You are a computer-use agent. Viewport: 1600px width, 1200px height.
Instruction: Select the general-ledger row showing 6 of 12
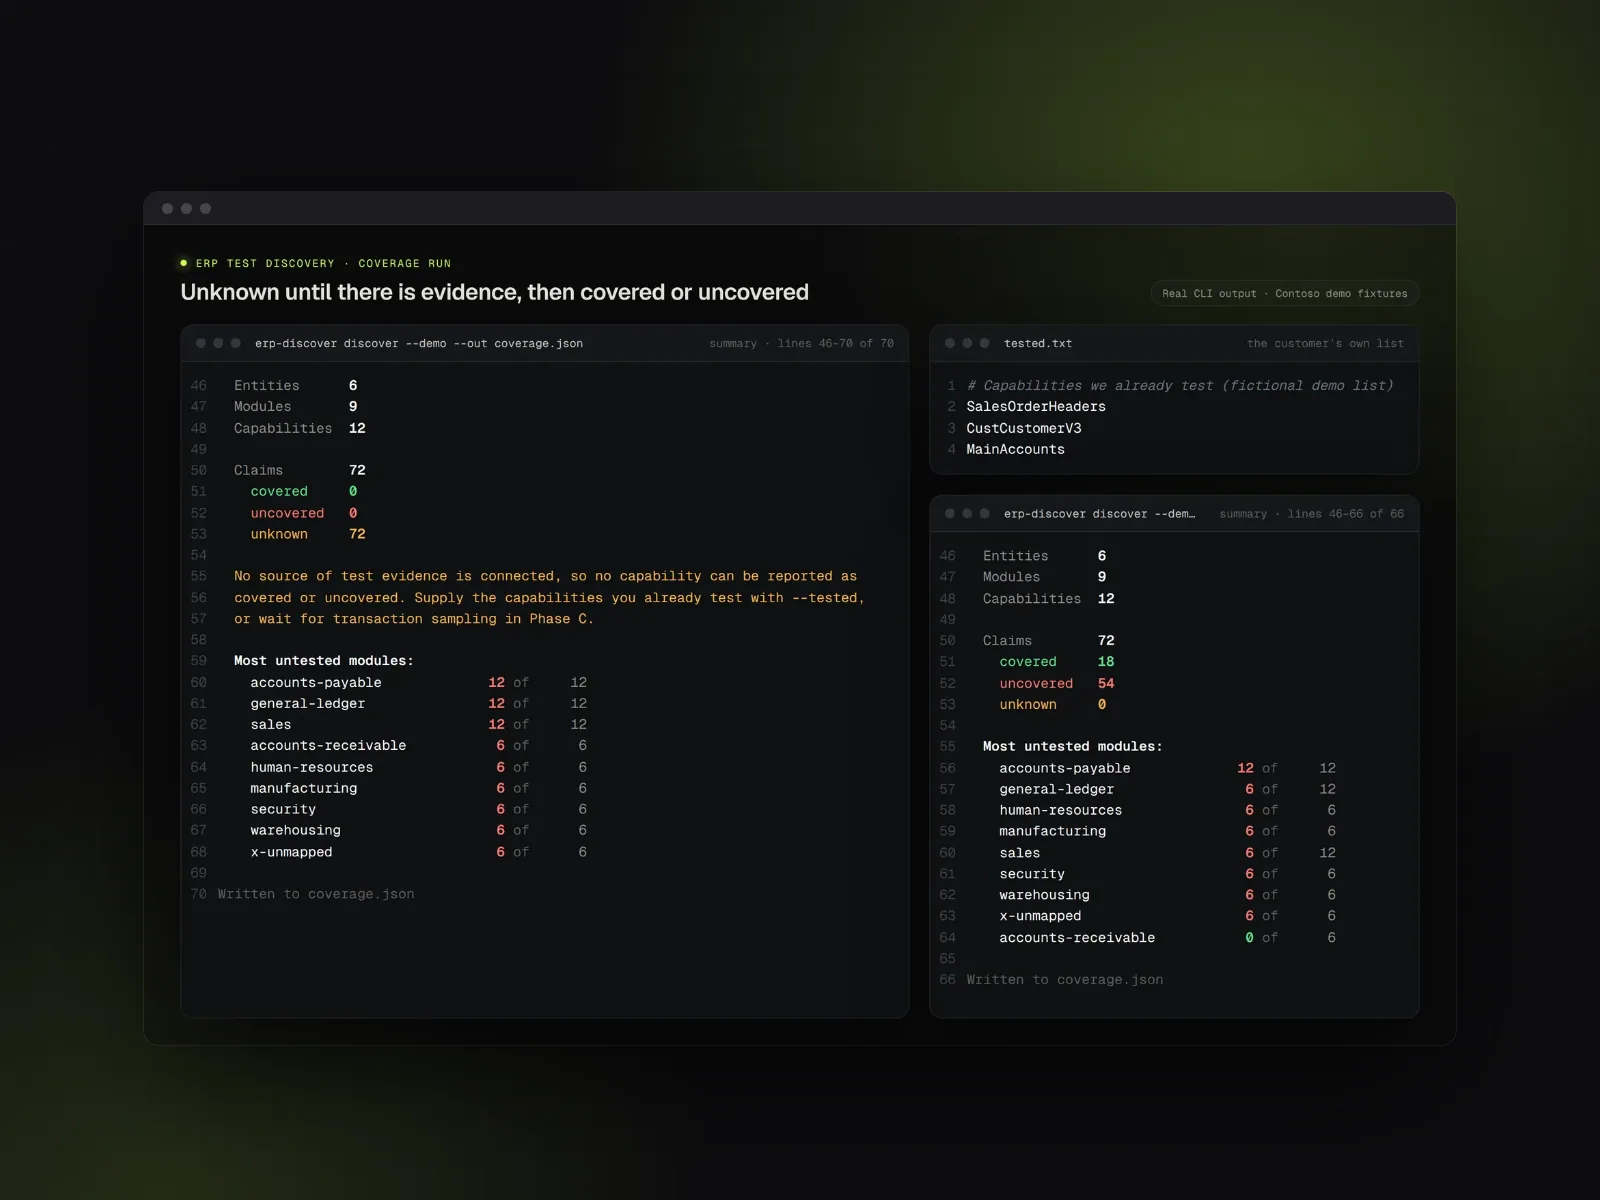click(x=1167, y=789)
